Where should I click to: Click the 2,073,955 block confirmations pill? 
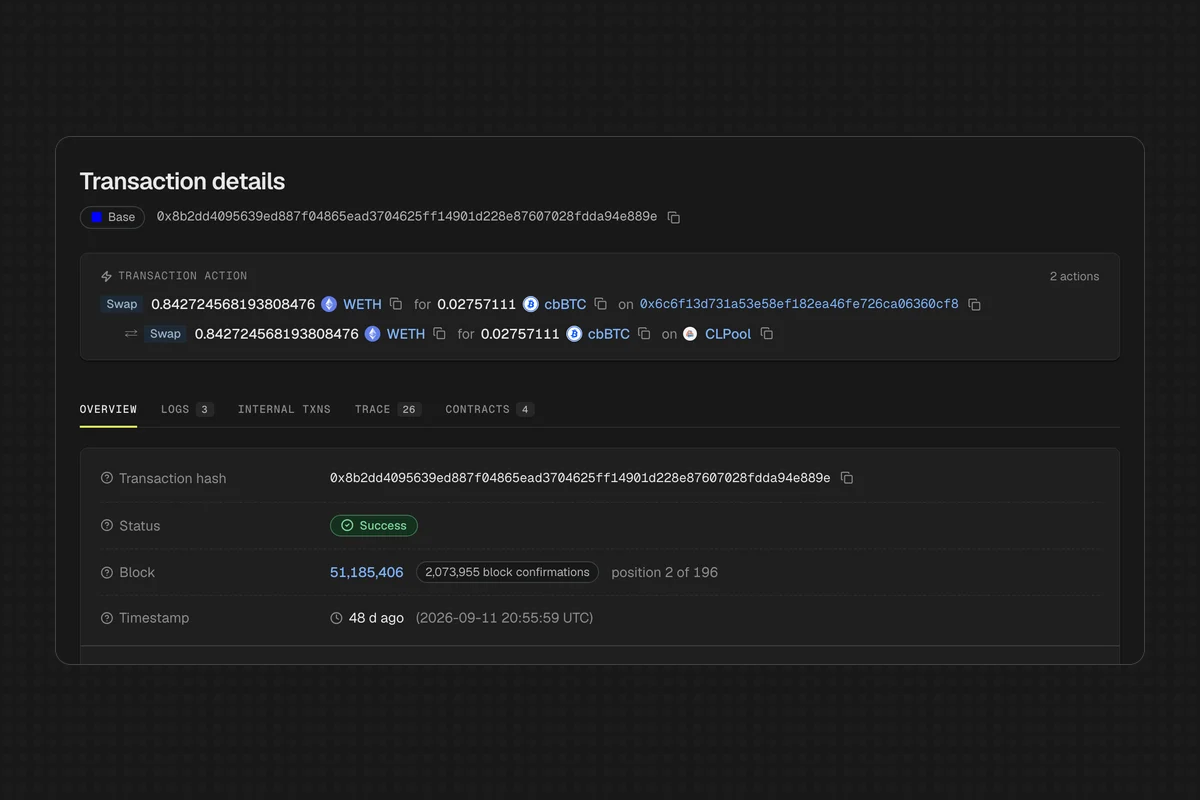(508, 572)
